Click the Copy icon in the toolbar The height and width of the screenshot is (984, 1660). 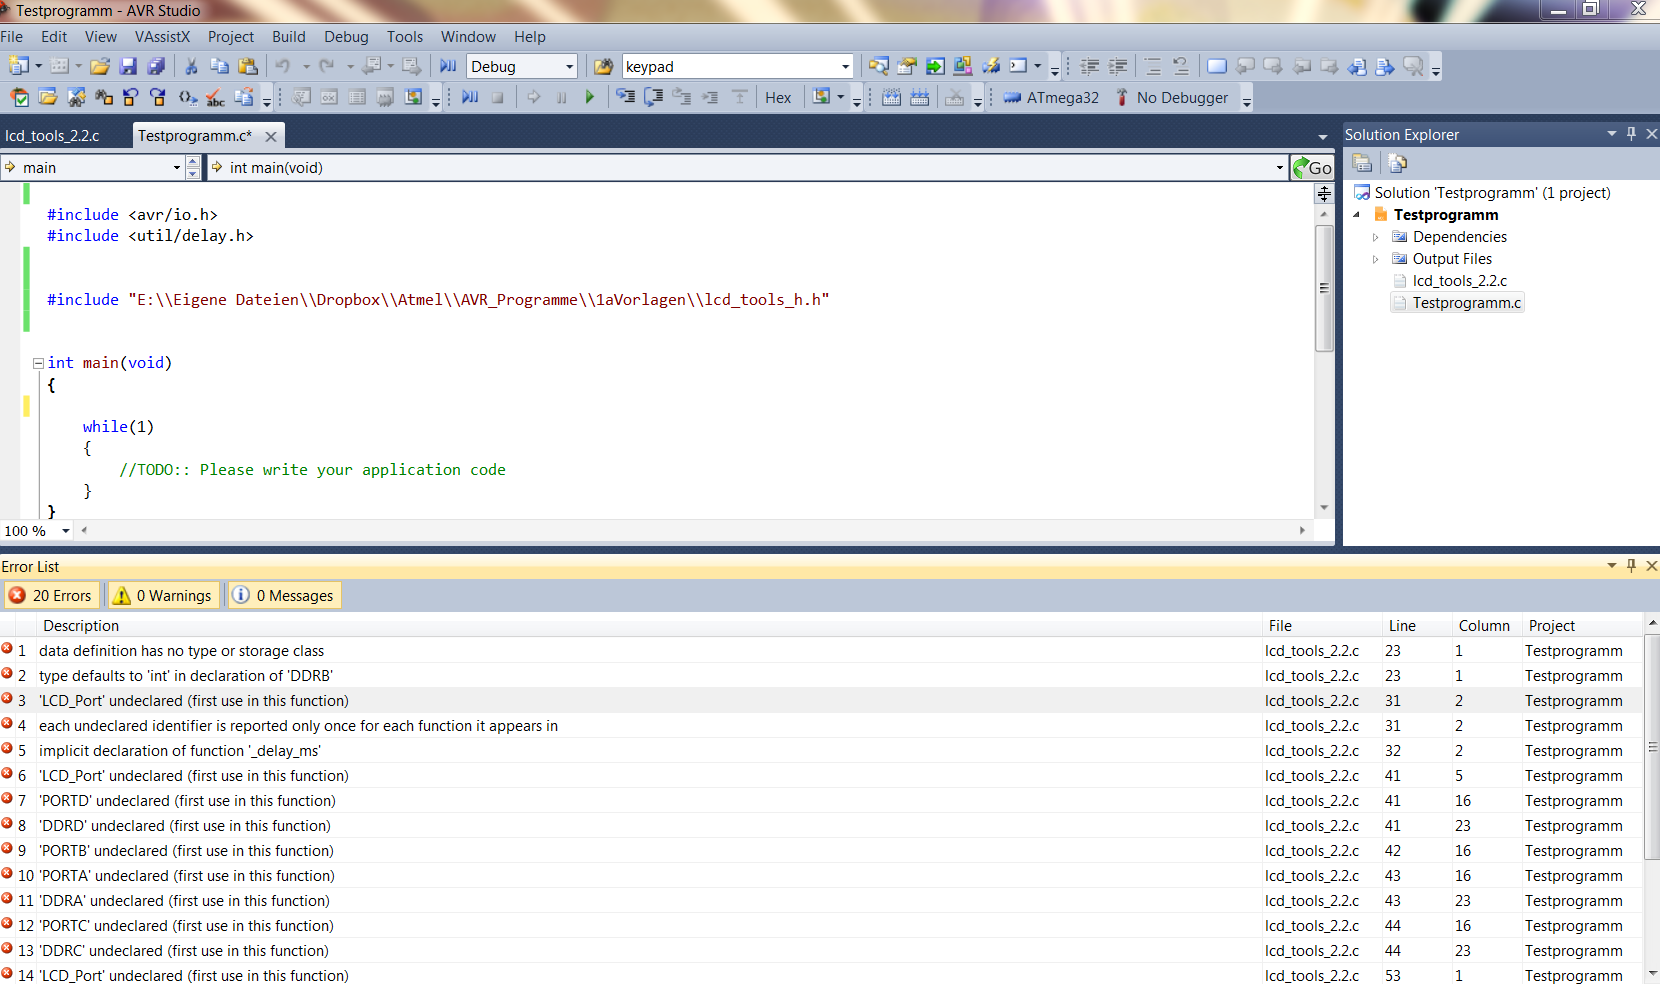(219, 66)
